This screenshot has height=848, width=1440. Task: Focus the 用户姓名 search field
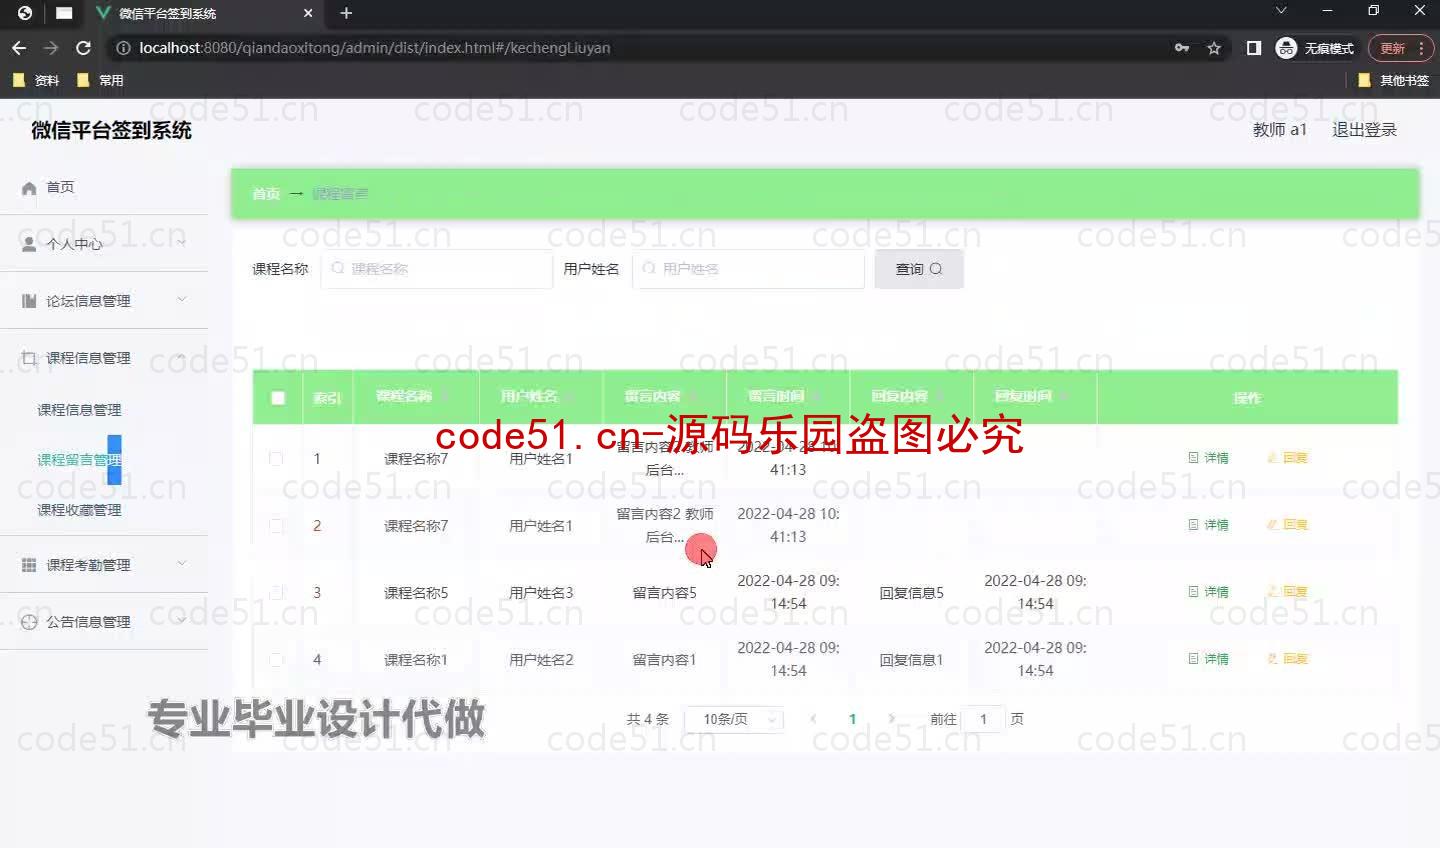[x=748, y=269]
